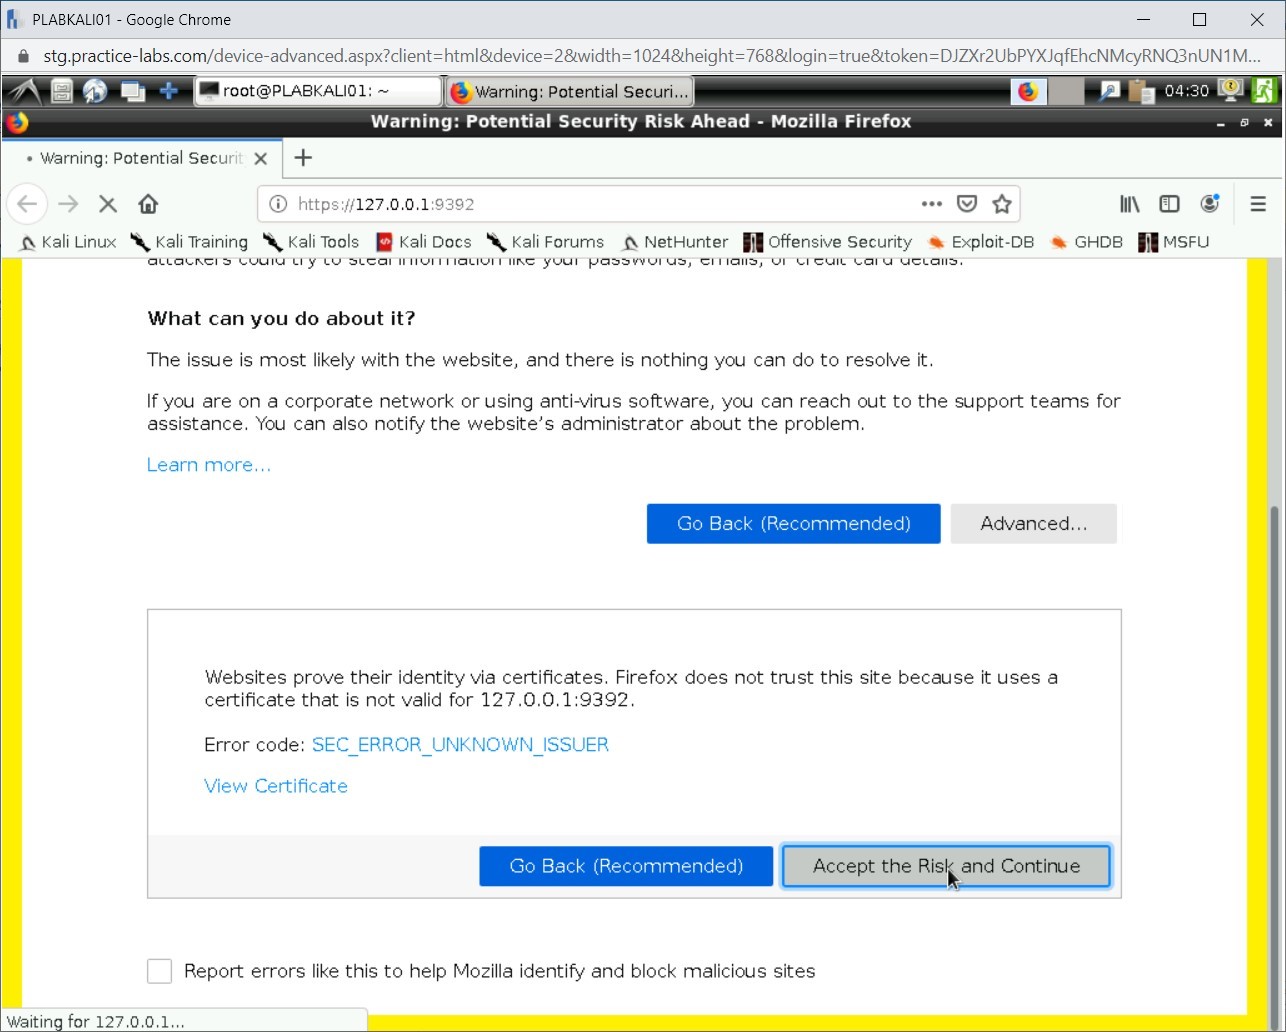Stop loading the page with X button

[108, 204]
